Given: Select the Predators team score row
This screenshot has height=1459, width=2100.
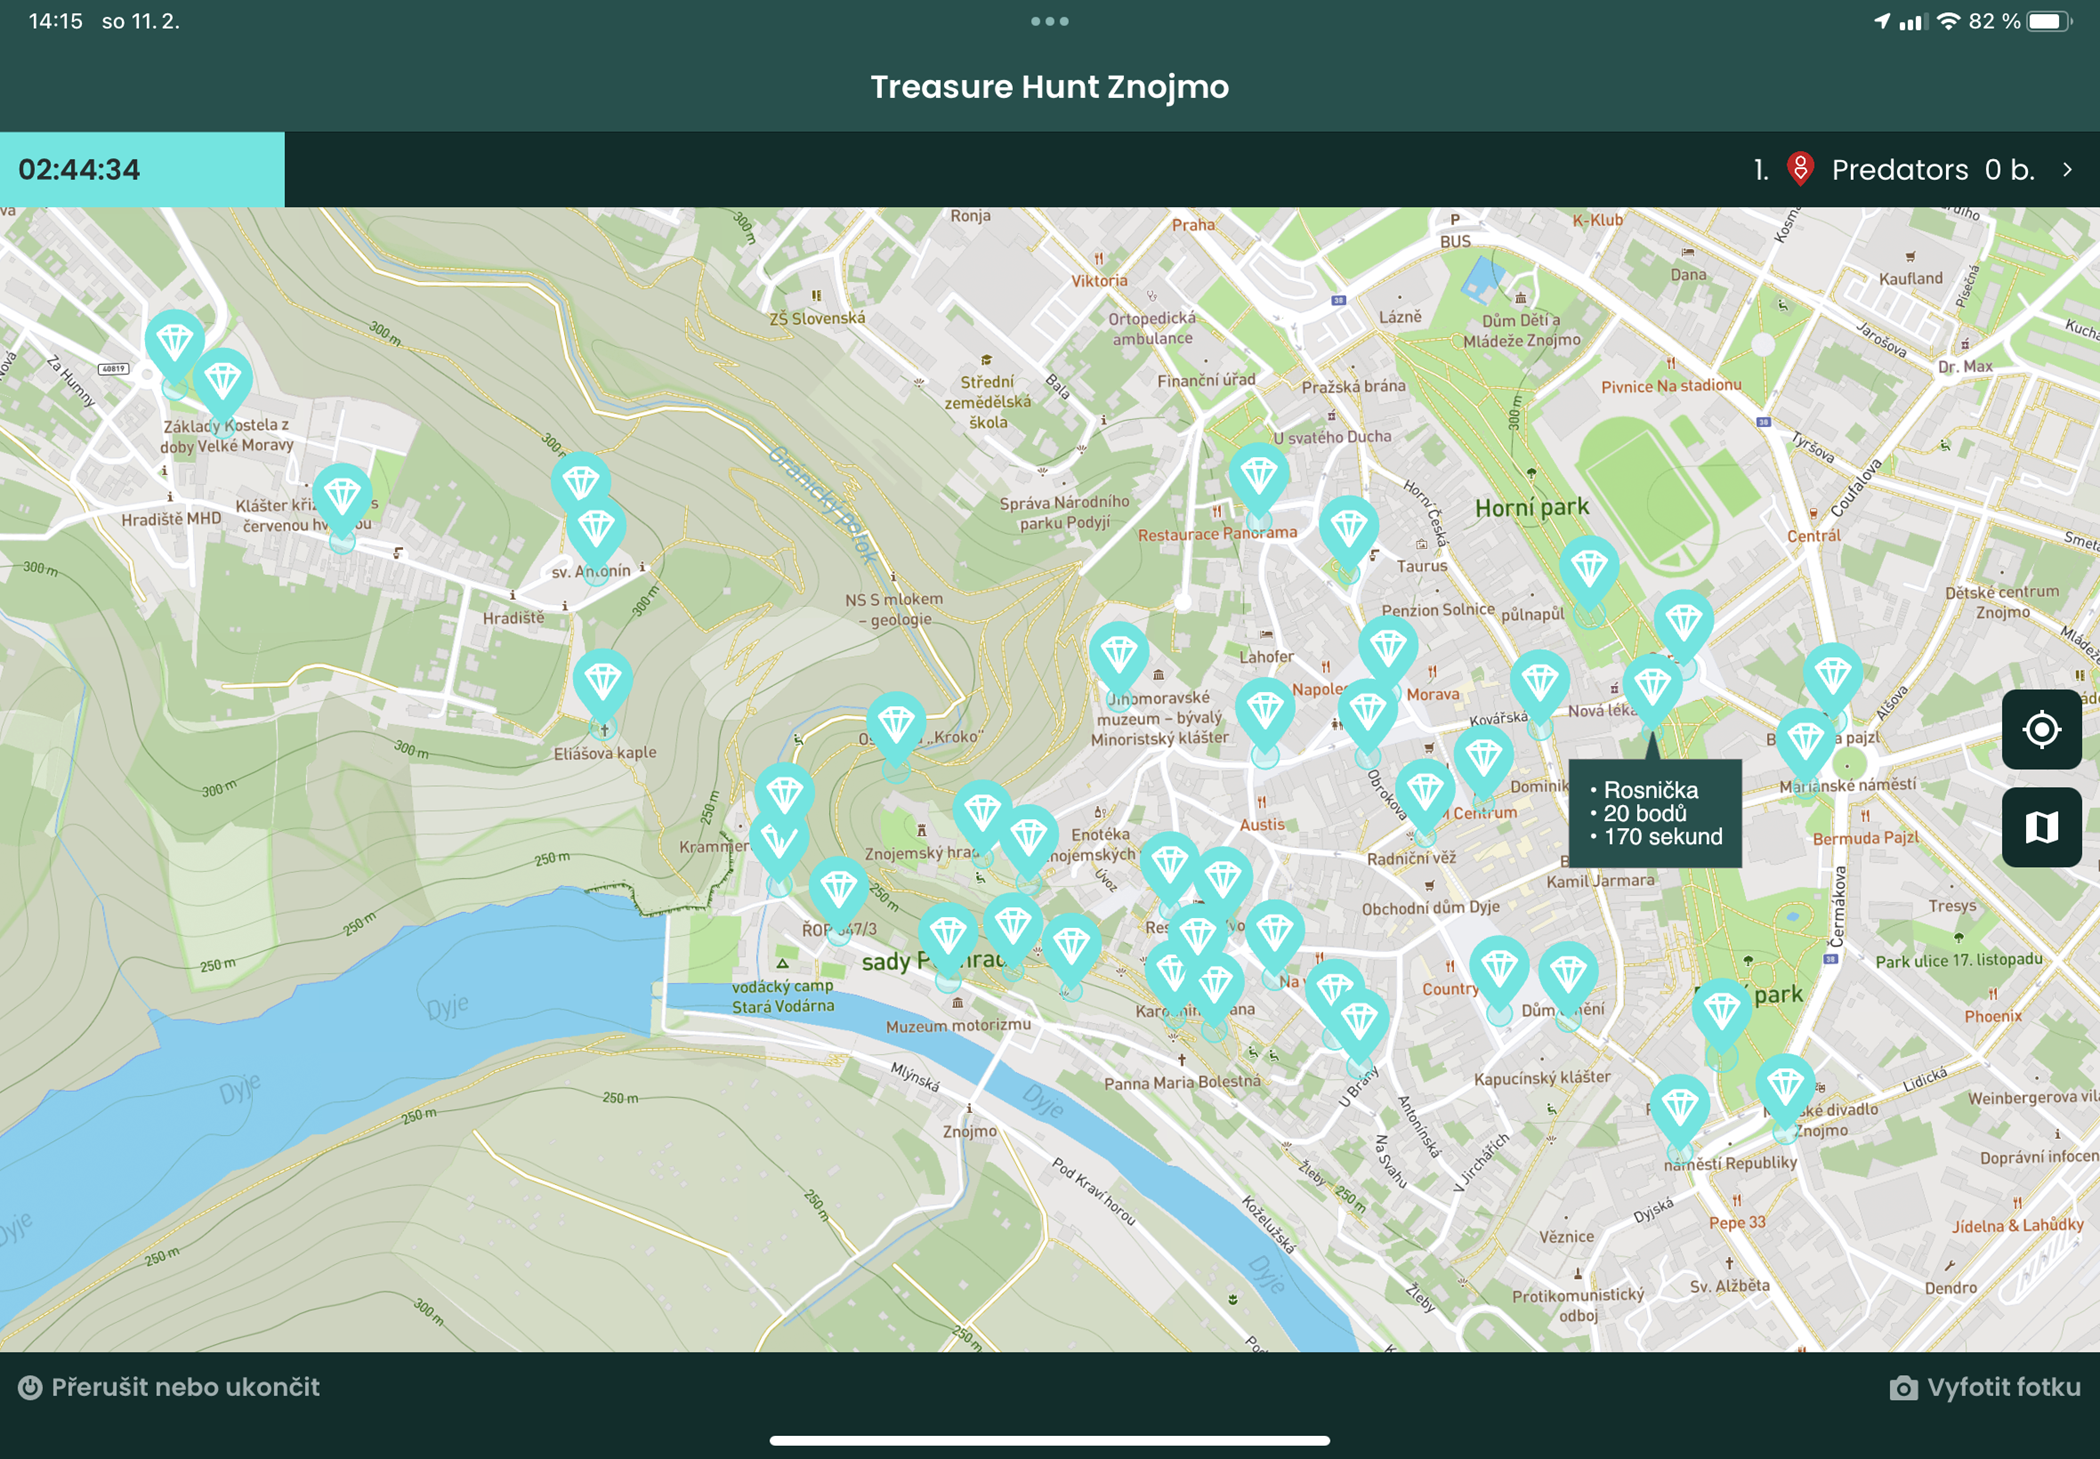Looking at the screenshot, I should (1913, 170).
